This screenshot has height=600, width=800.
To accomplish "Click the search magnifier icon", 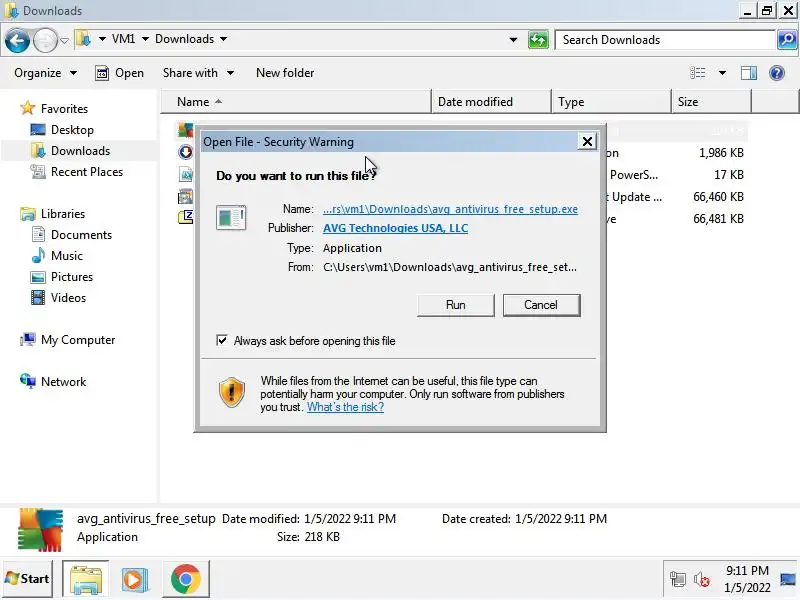I will [787, 39].
